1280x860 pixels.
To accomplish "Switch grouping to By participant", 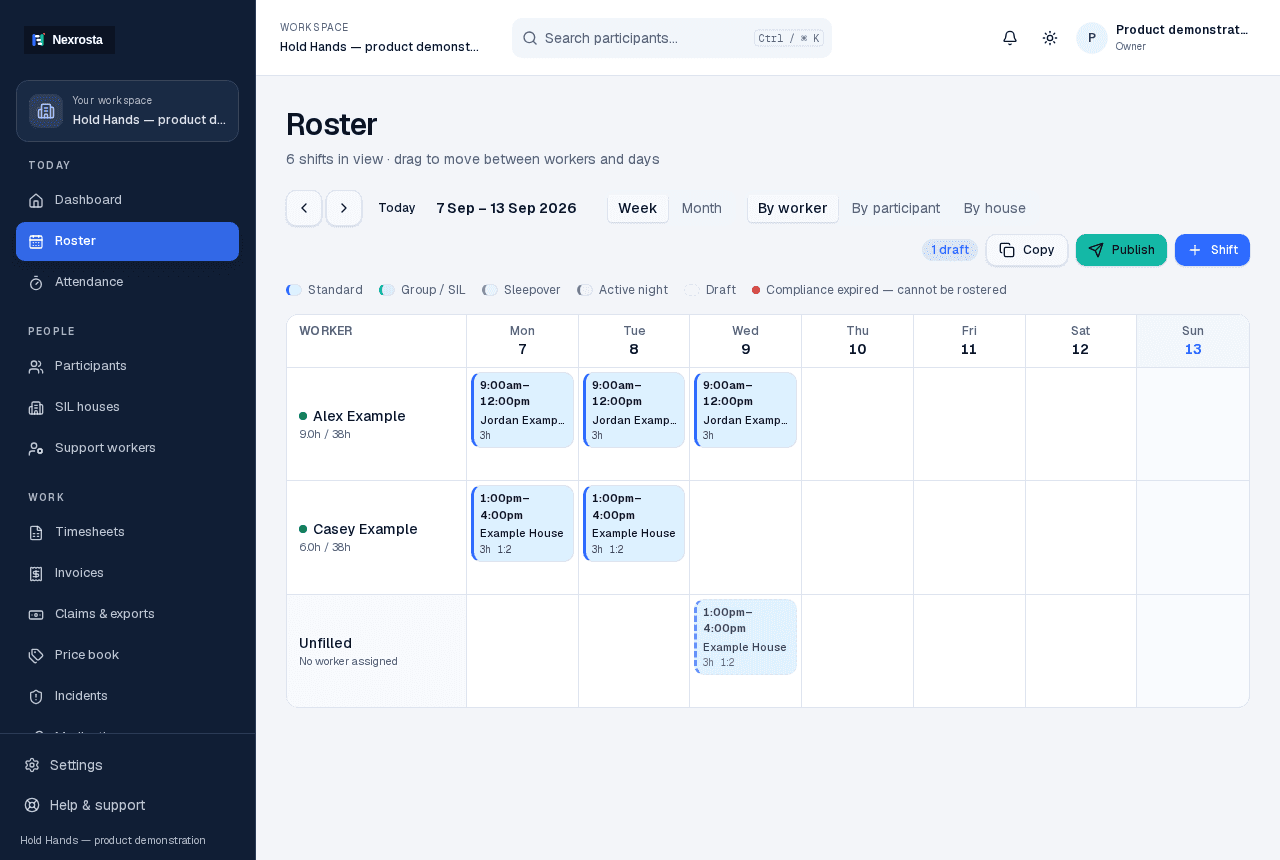I will click(896, 208).
